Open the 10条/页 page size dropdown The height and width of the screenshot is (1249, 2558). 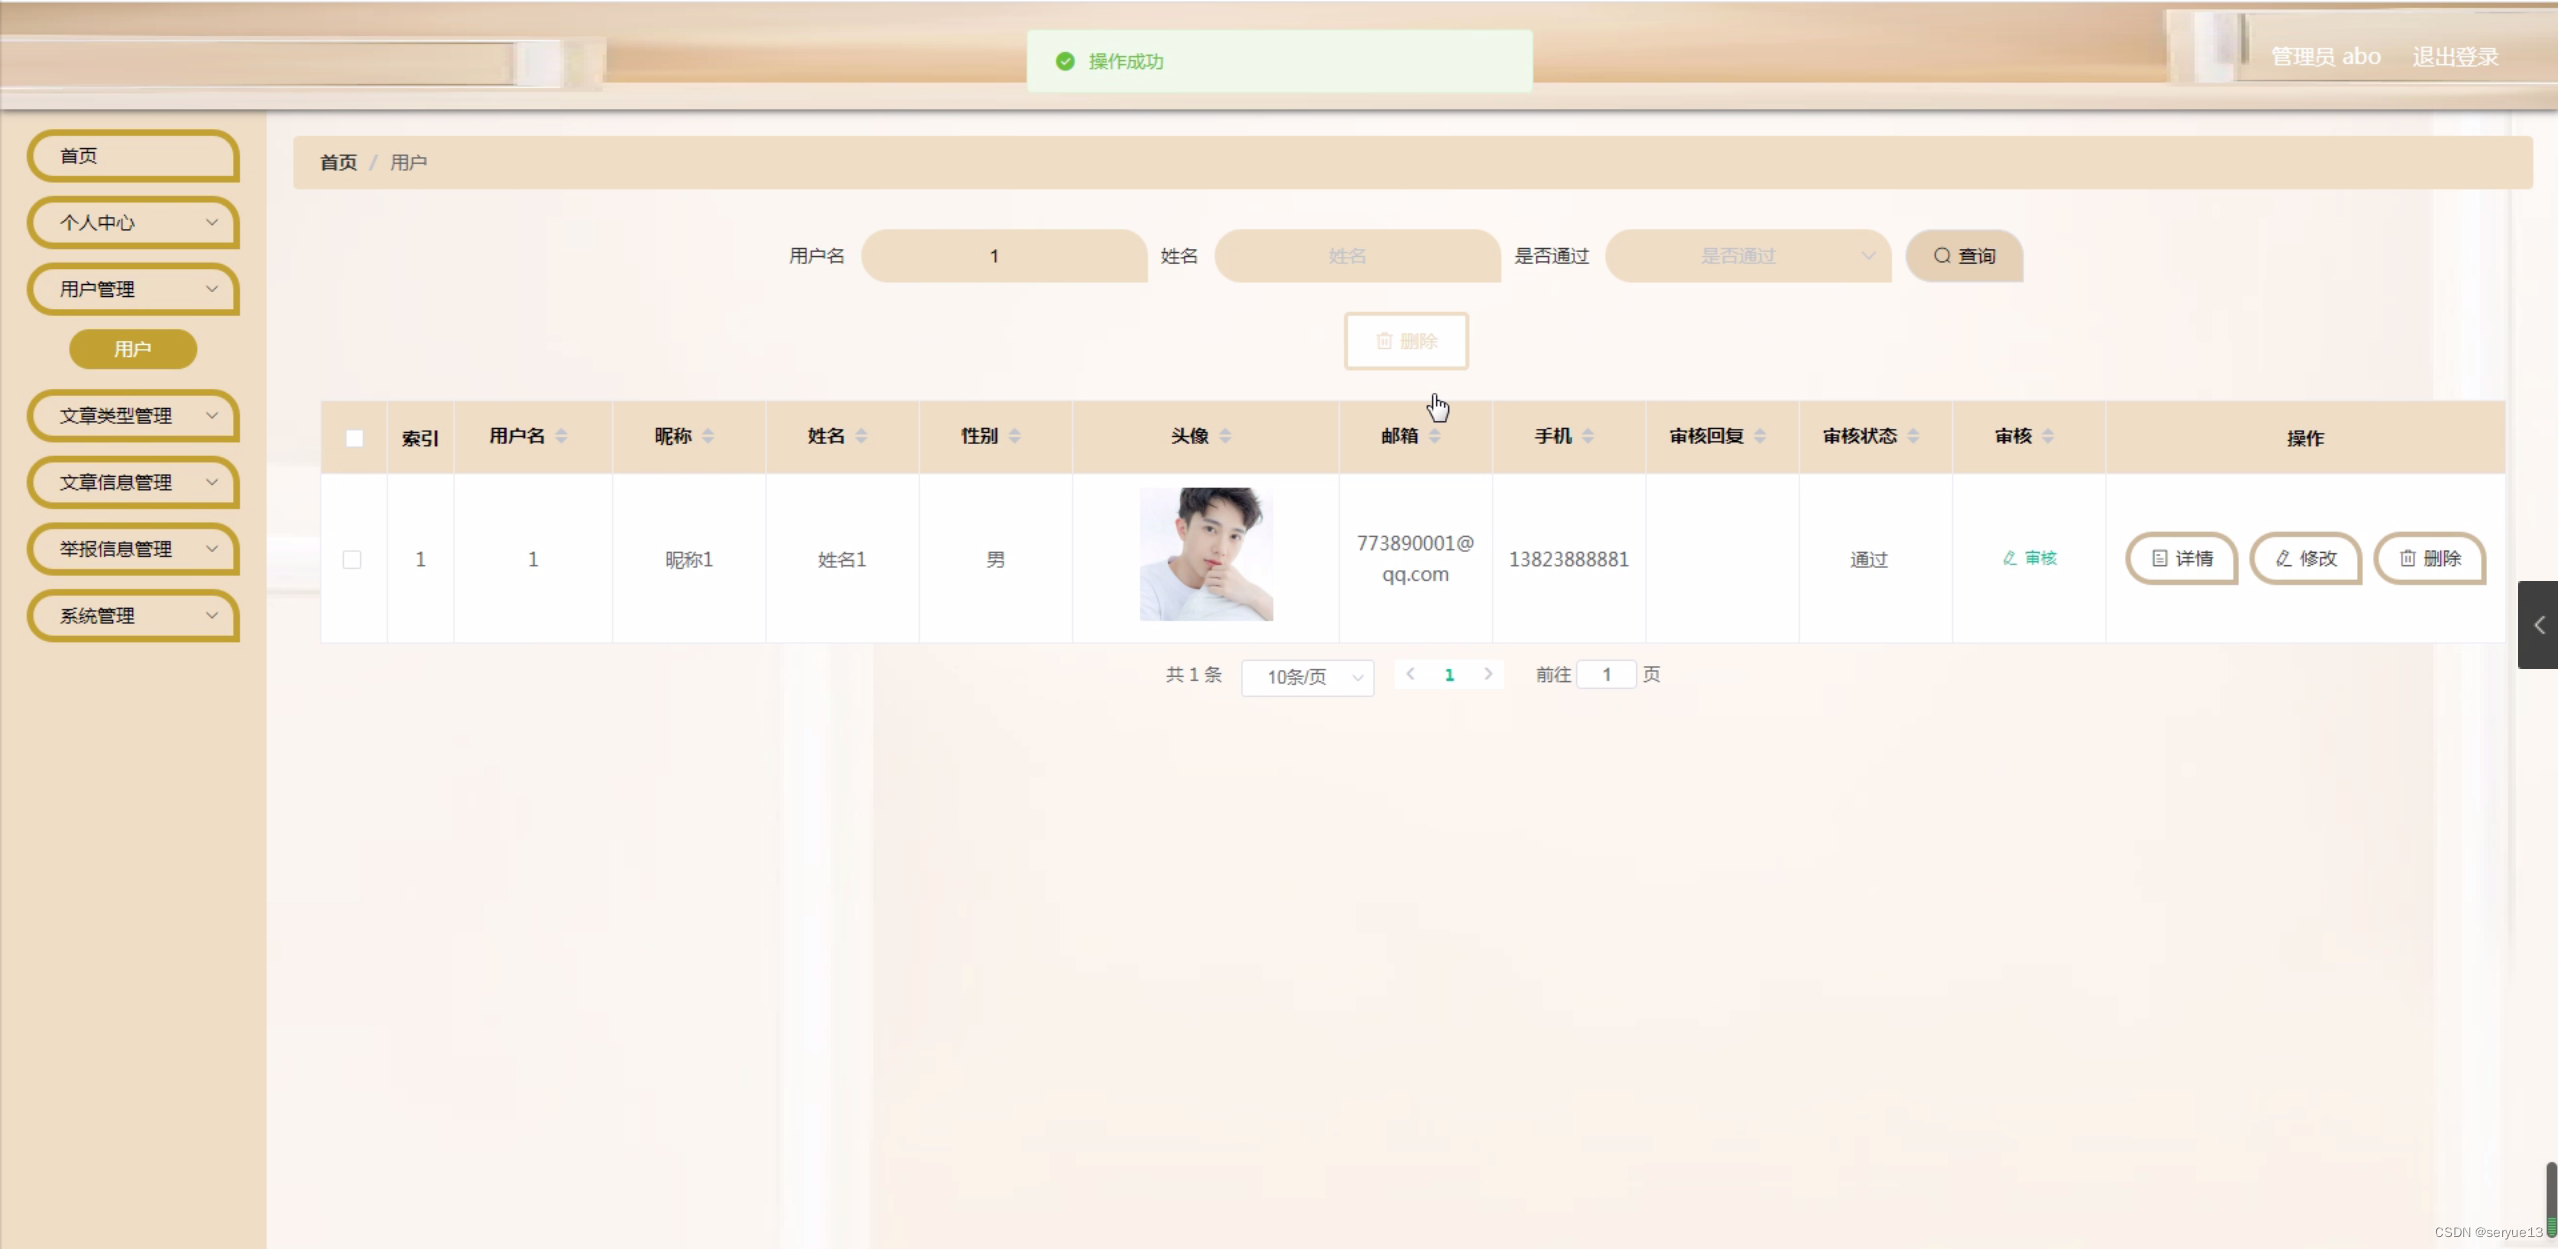[1307, 677]
